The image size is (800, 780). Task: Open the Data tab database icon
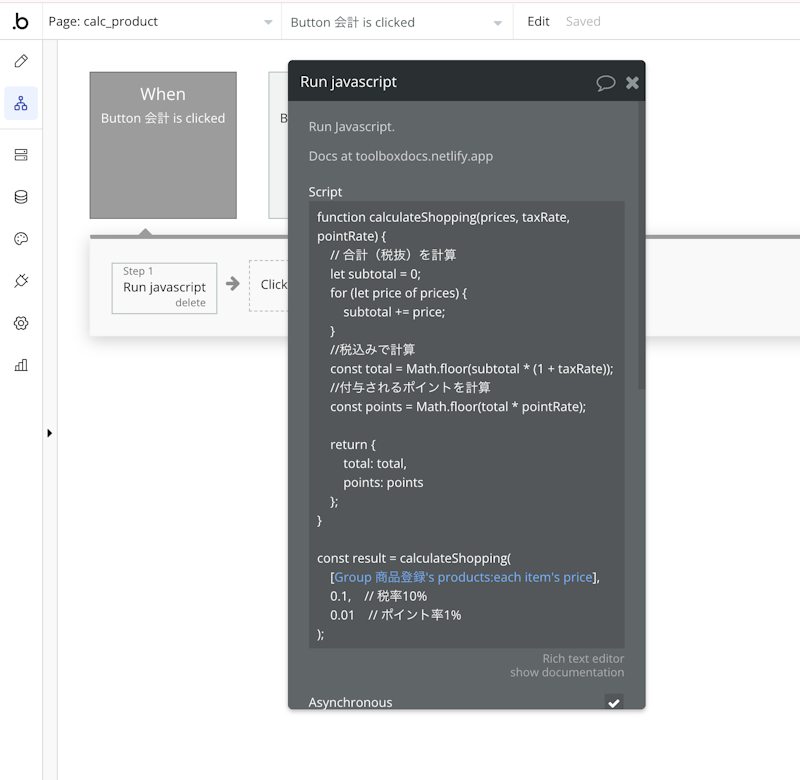pyautogui.click(x=21, y=196)
